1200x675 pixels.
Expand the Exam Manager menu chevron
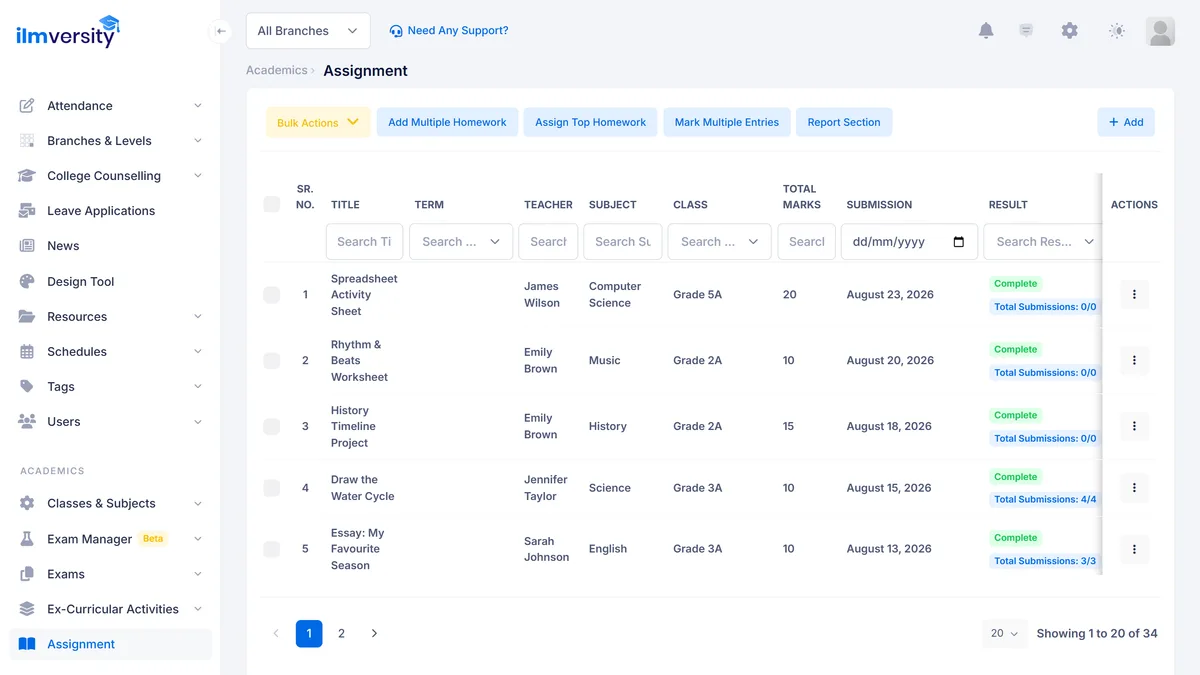tap(198, 539)
